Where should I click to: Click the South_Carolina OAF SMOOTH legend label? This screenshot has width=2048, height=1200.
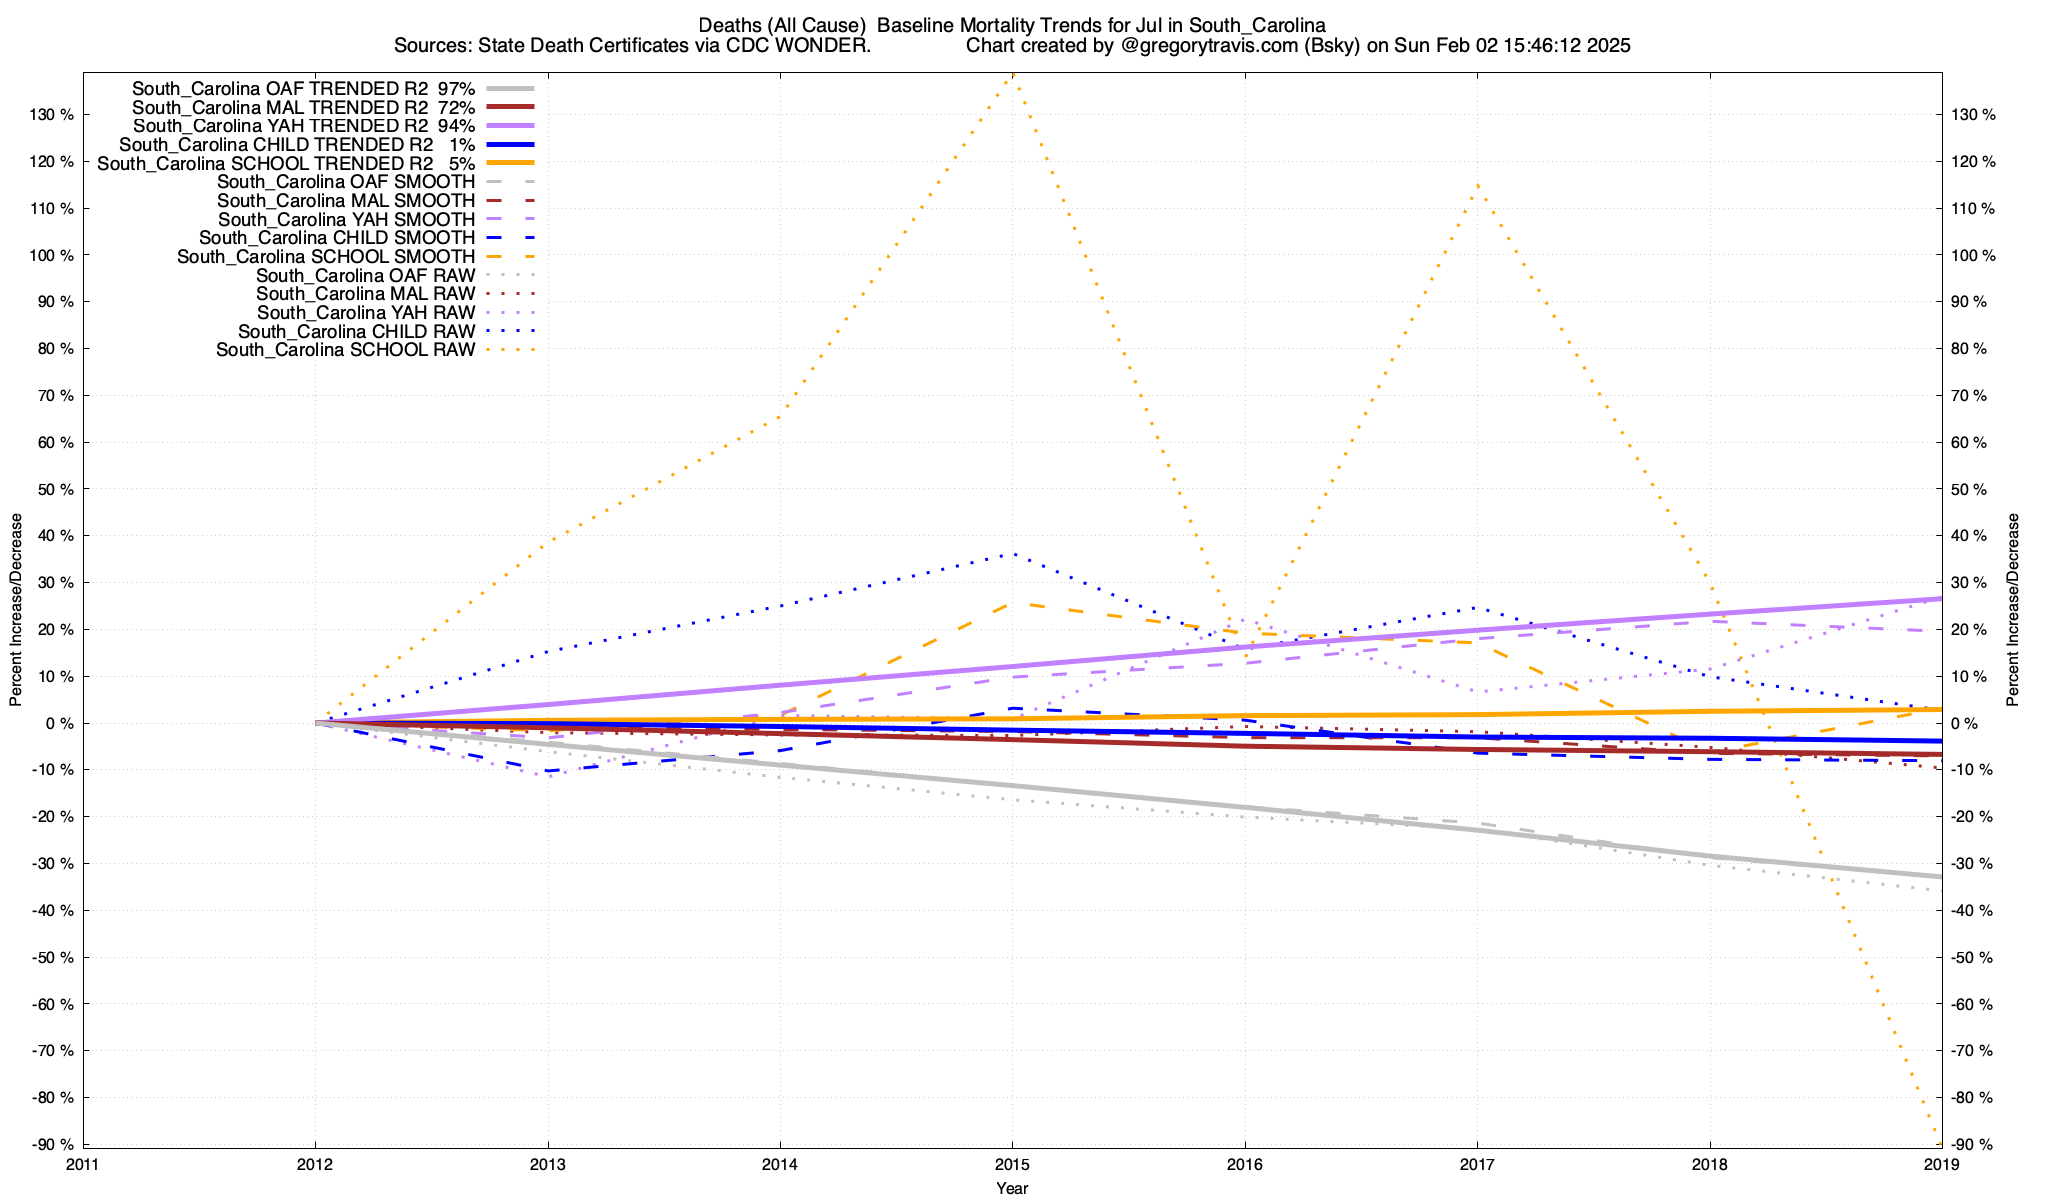point(345,182)
